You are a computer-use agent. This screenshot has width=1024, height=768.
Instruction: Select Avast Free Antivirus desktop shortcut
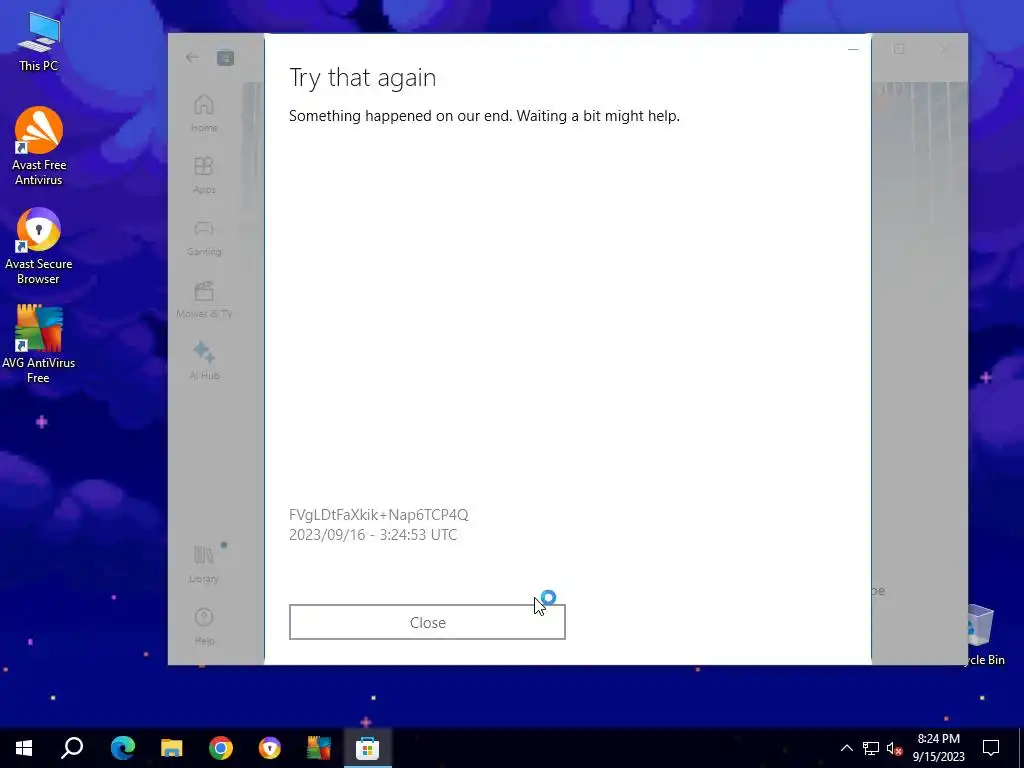[x=39, y=146]
